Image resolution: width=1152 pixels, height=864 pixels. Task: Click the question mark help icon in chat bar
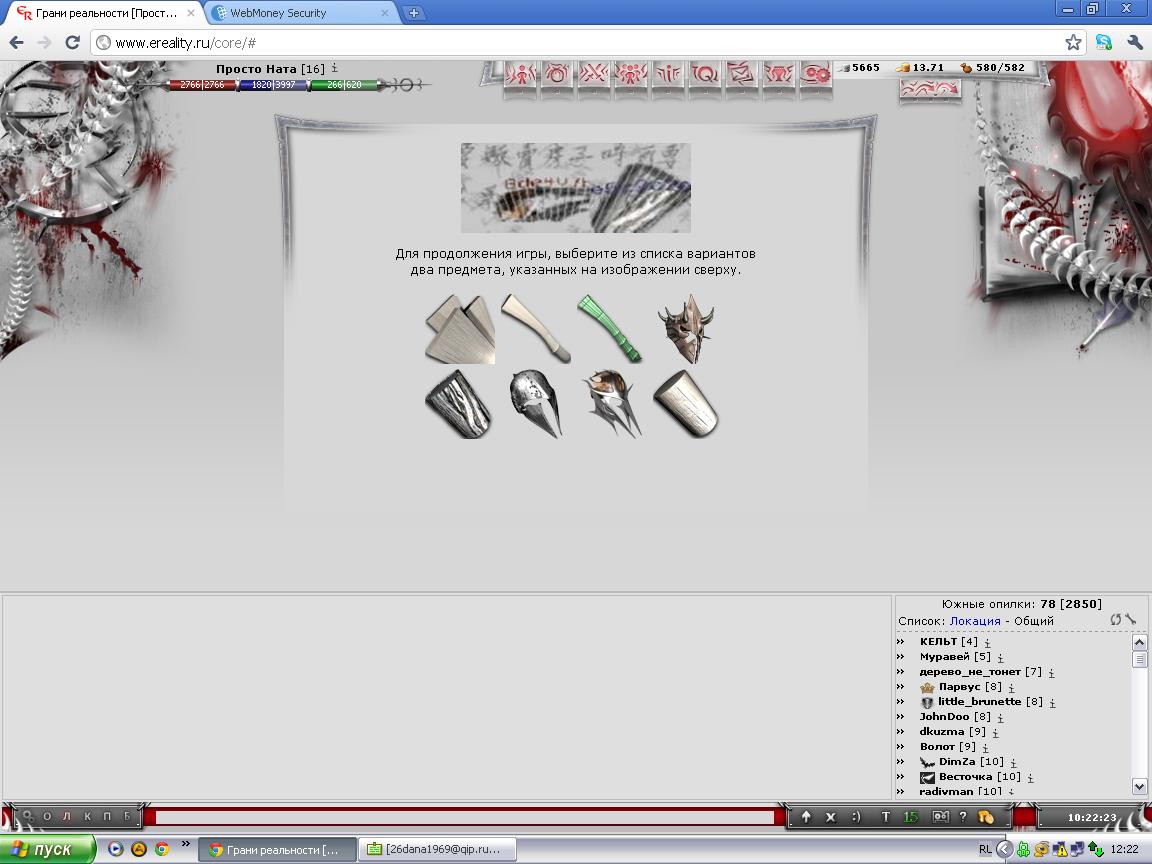[963, 817]
